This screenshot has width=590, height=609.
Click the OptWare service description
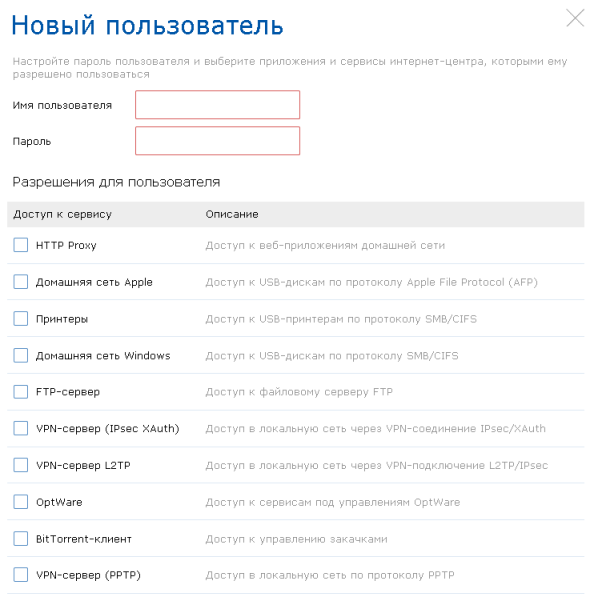coord(332,502)
